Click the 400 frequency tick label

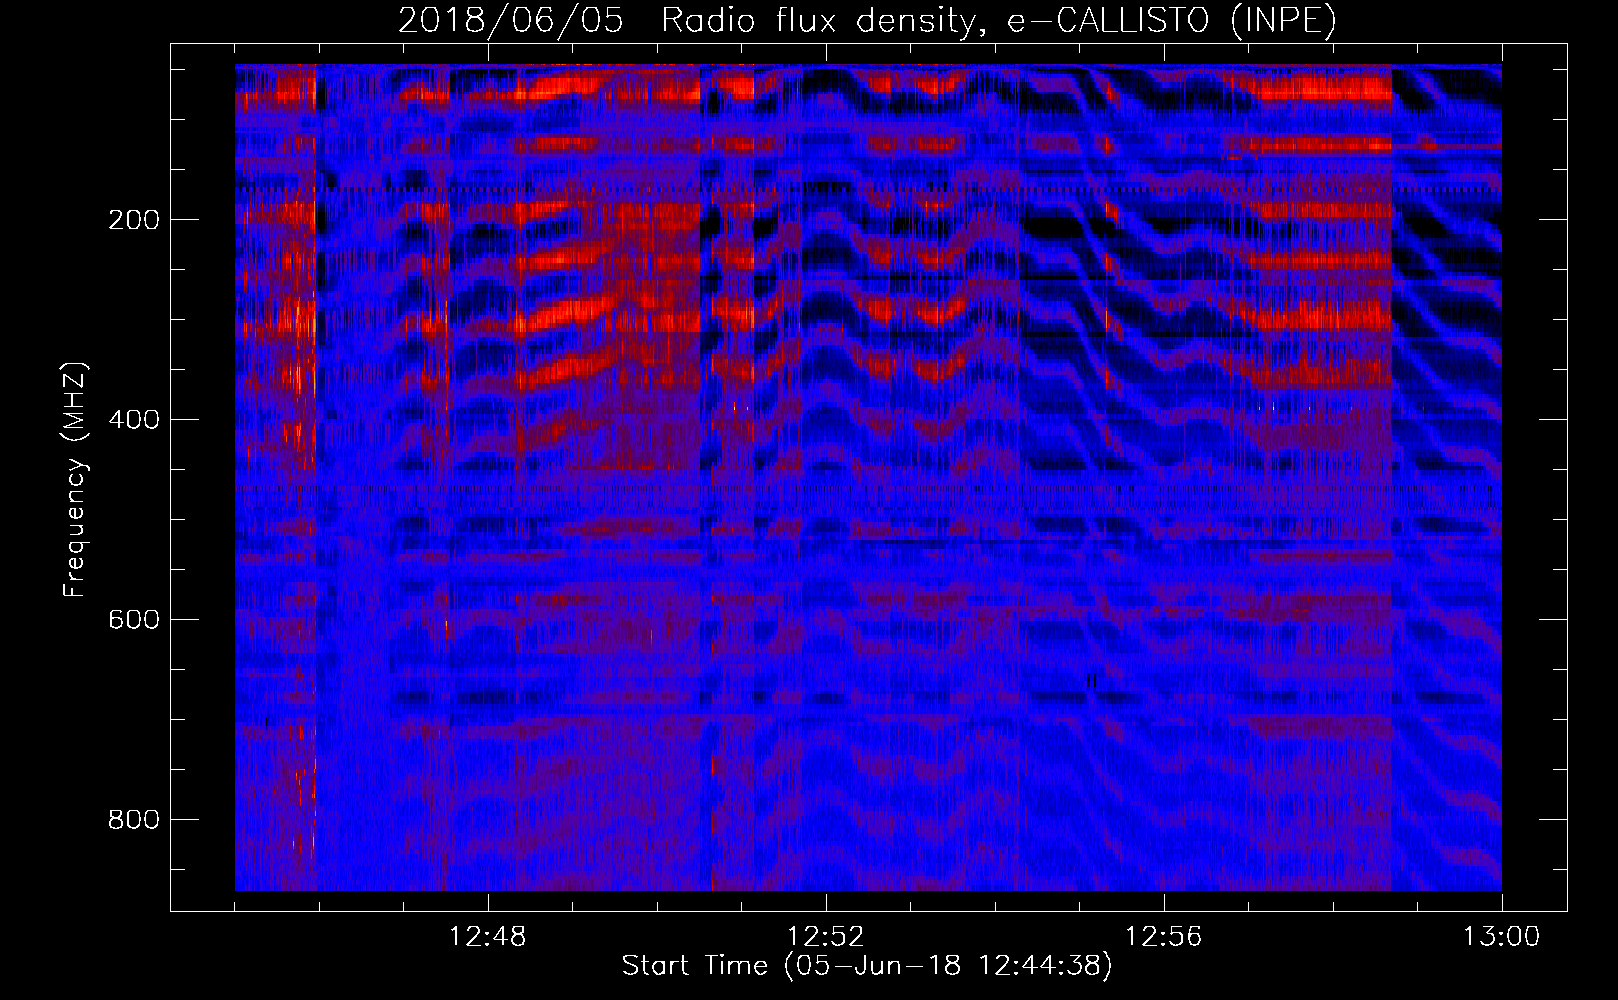(133, 420)
